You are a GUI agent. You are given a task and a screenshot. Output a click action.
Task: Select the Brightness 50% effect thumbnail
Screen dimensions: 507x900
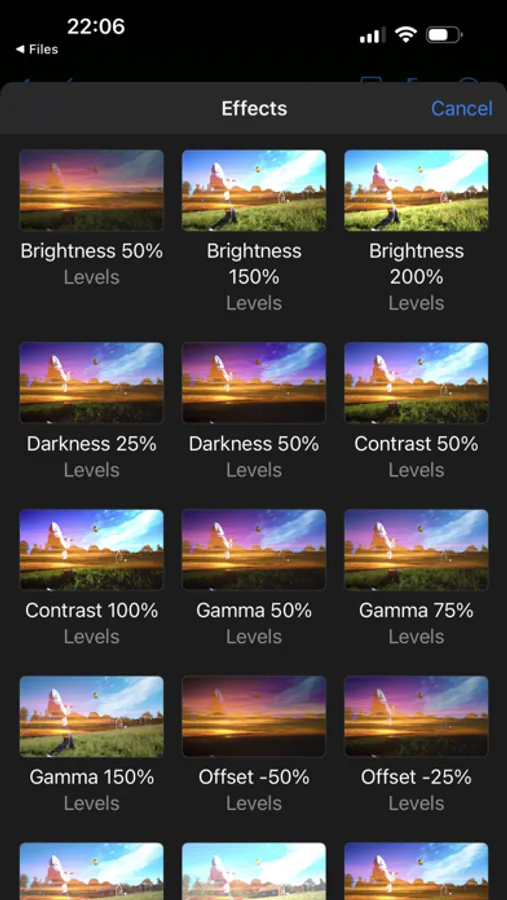tap(91, 191)
